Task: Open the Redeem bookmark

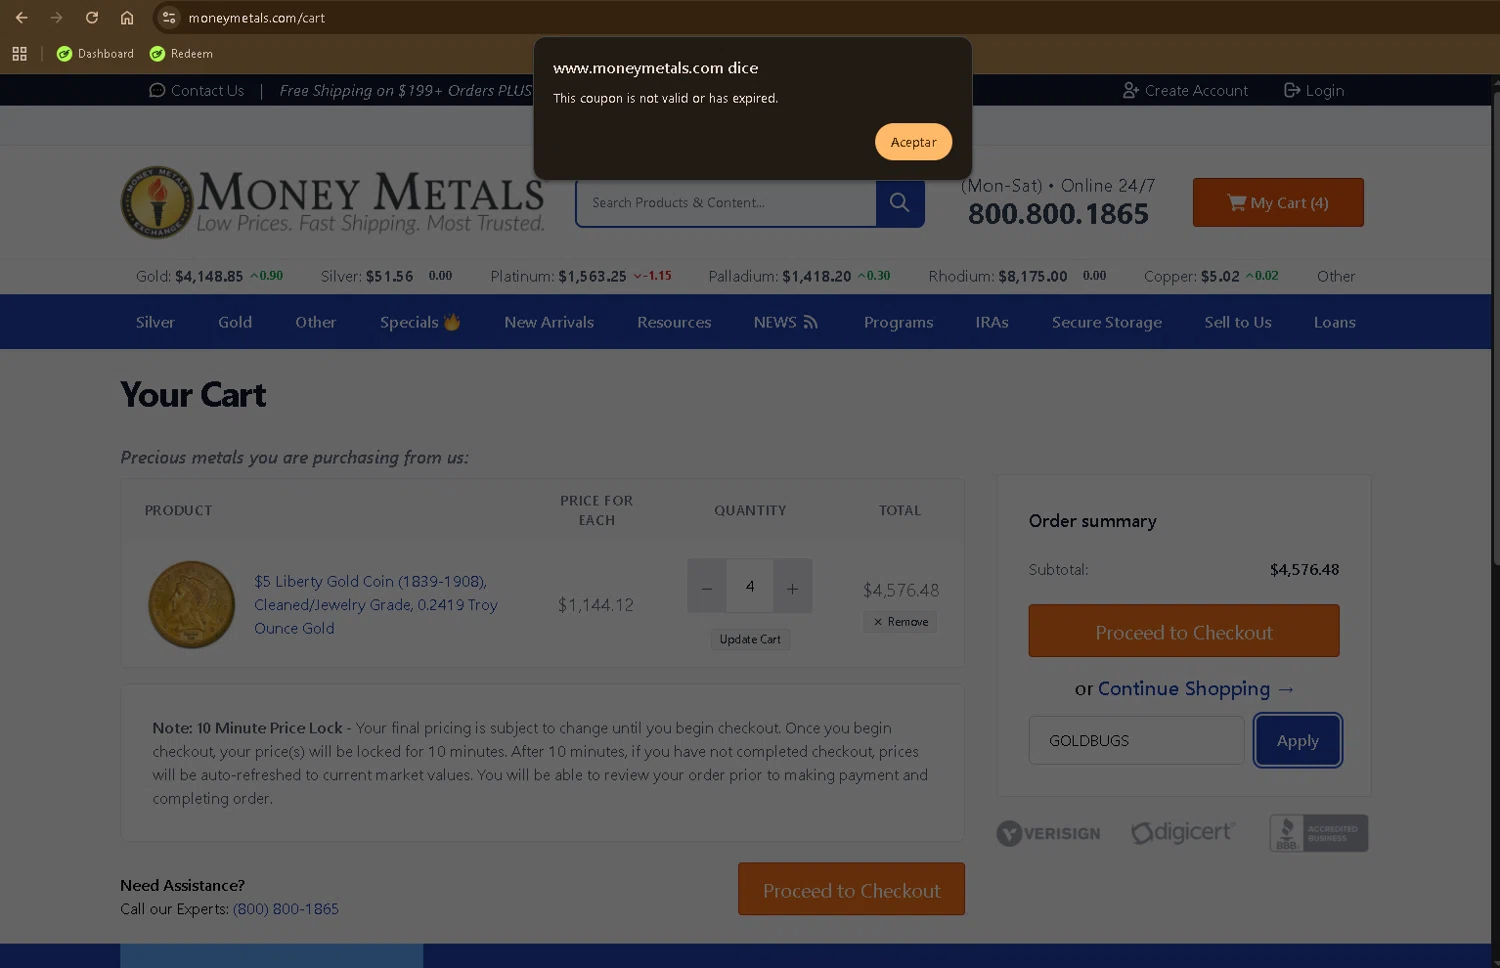Action: [181, 54]
